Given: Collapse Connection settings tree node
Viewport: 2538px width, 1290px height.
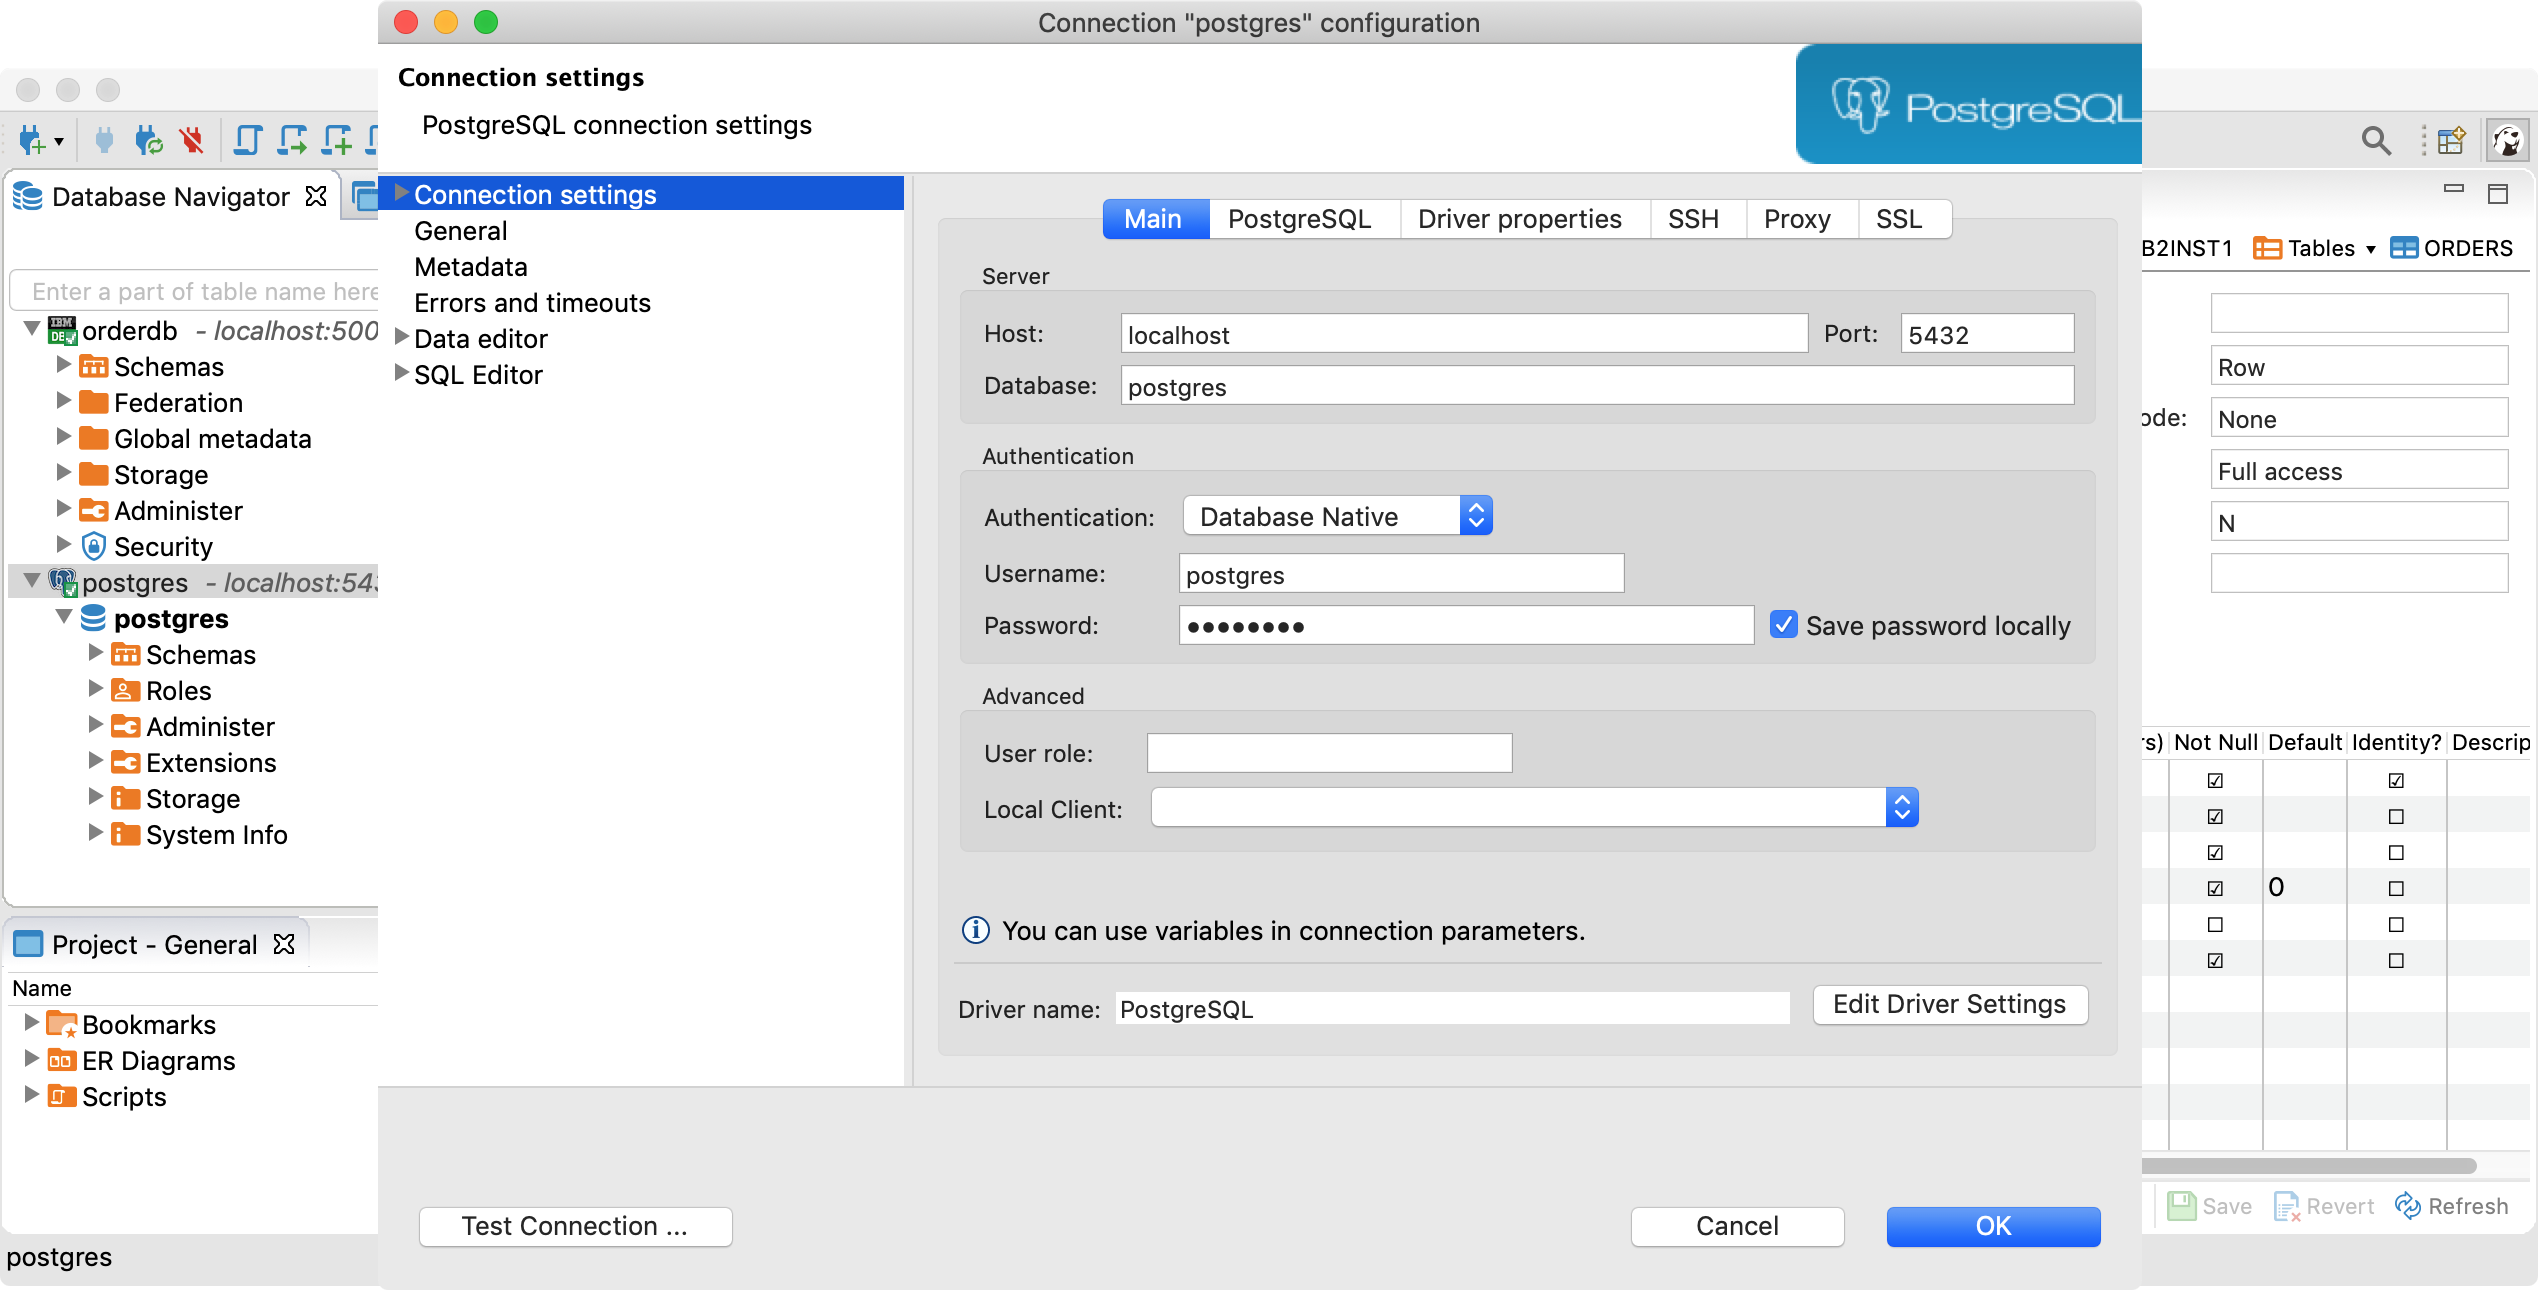Looking at the screenshot, I should click(401, 193).
